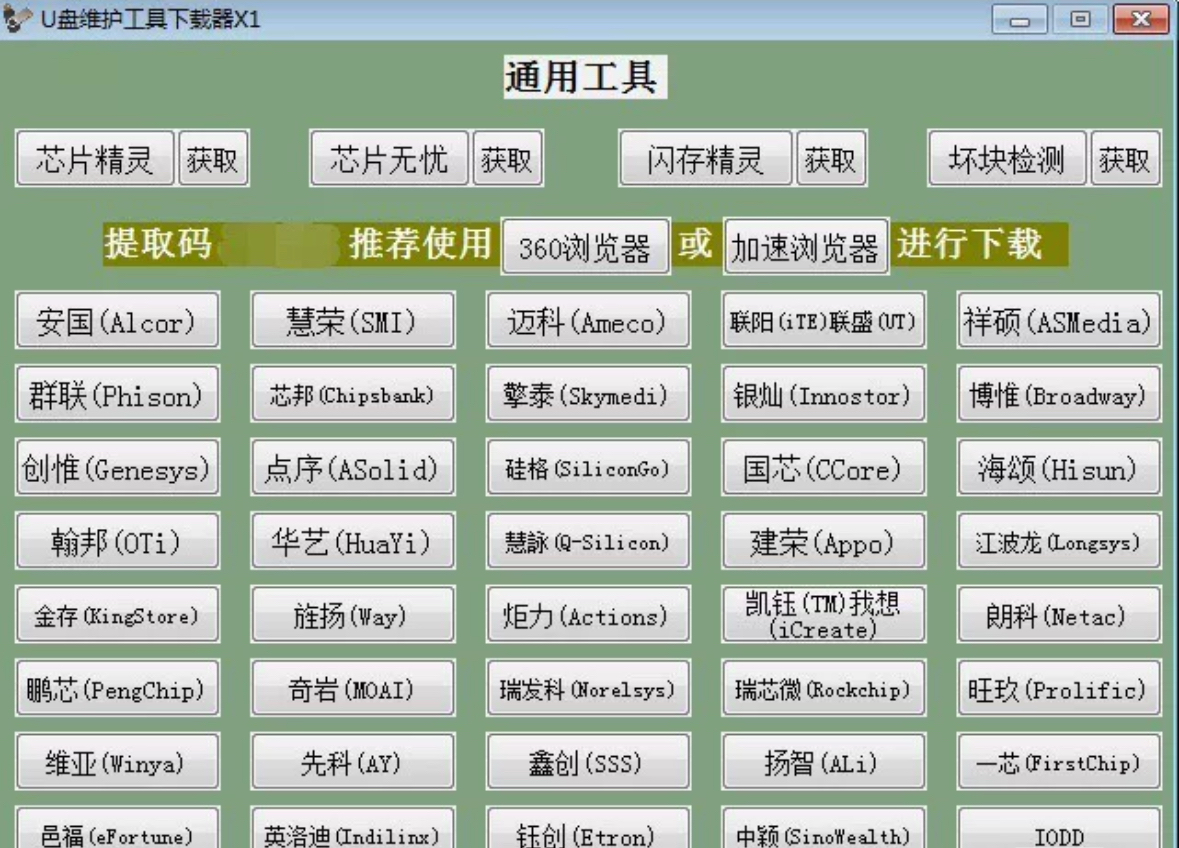Select 群联(Phison) vendor button
The height and width of the screenshot is (848, 1179).
117,394
